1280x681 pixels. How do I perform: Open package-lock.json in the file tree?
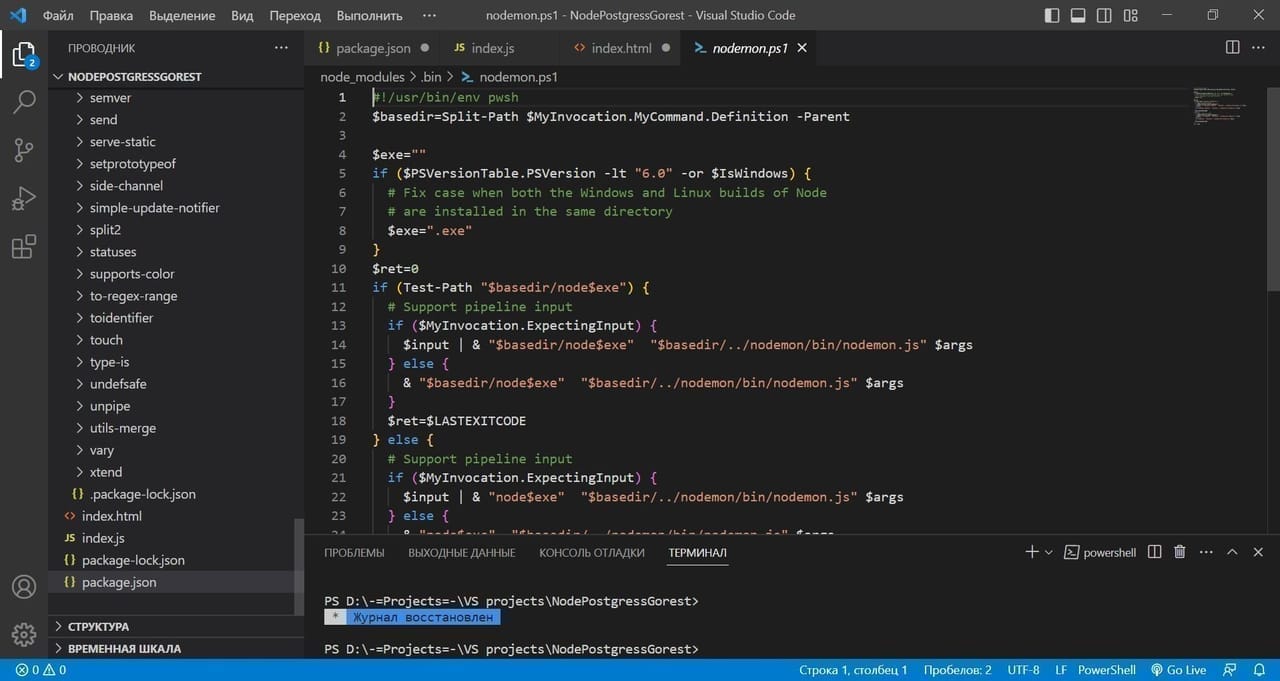click(x=133, y=560)
